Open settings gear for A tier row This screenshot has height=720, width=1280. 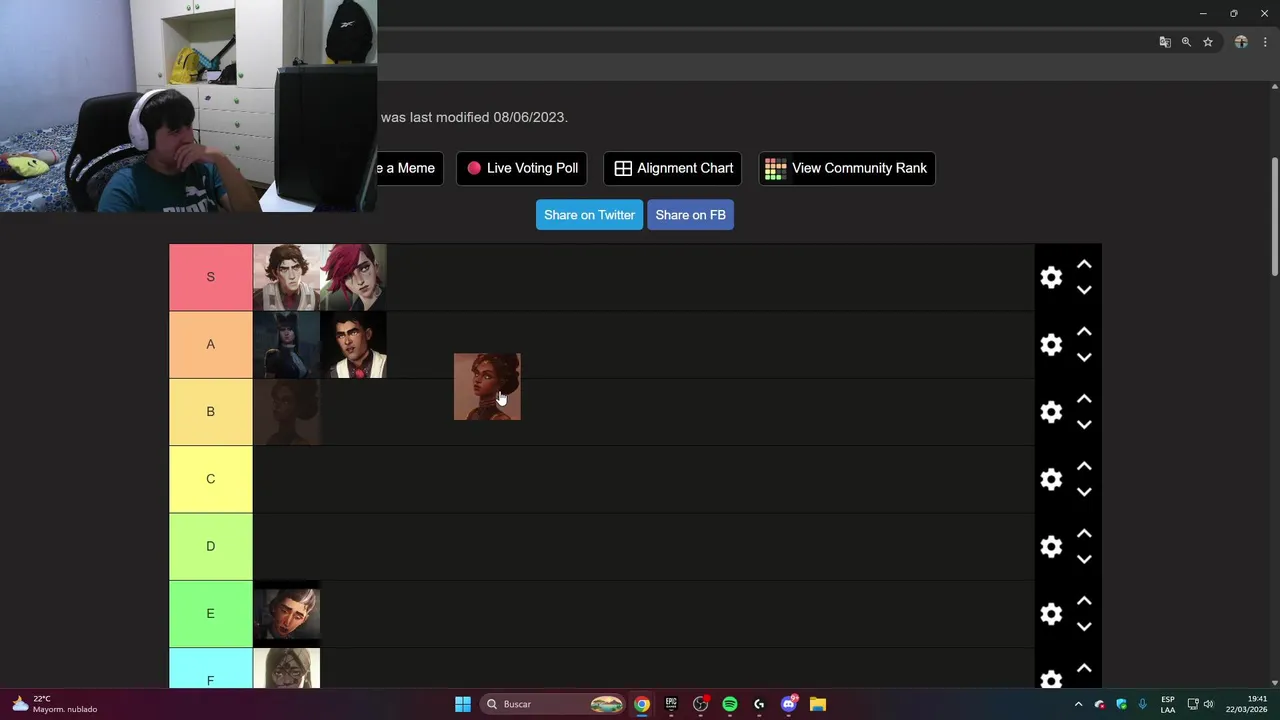pos(1051,345)
